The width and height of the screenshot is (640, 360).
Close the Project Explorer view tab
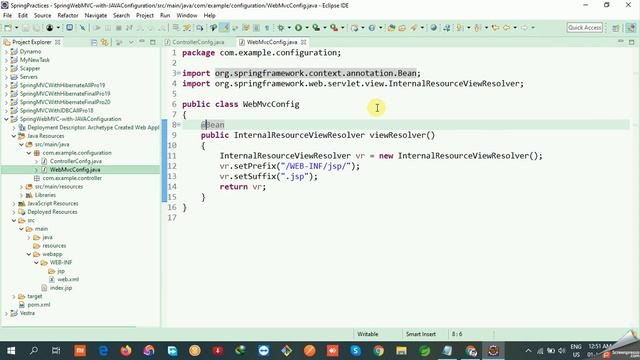pos(58,42)
